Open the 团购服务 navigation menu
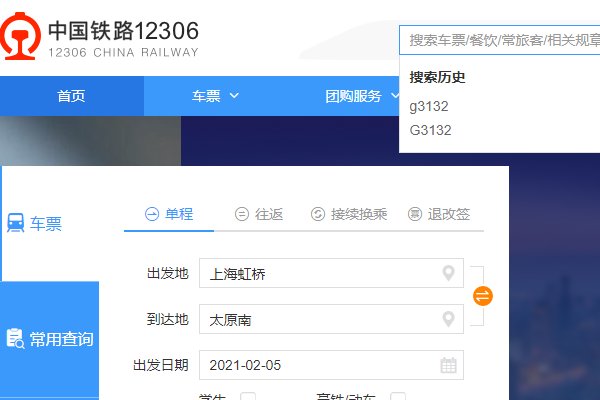Viewport: 600px width, 400px height. pyautogui.click(x=353, y=96)
